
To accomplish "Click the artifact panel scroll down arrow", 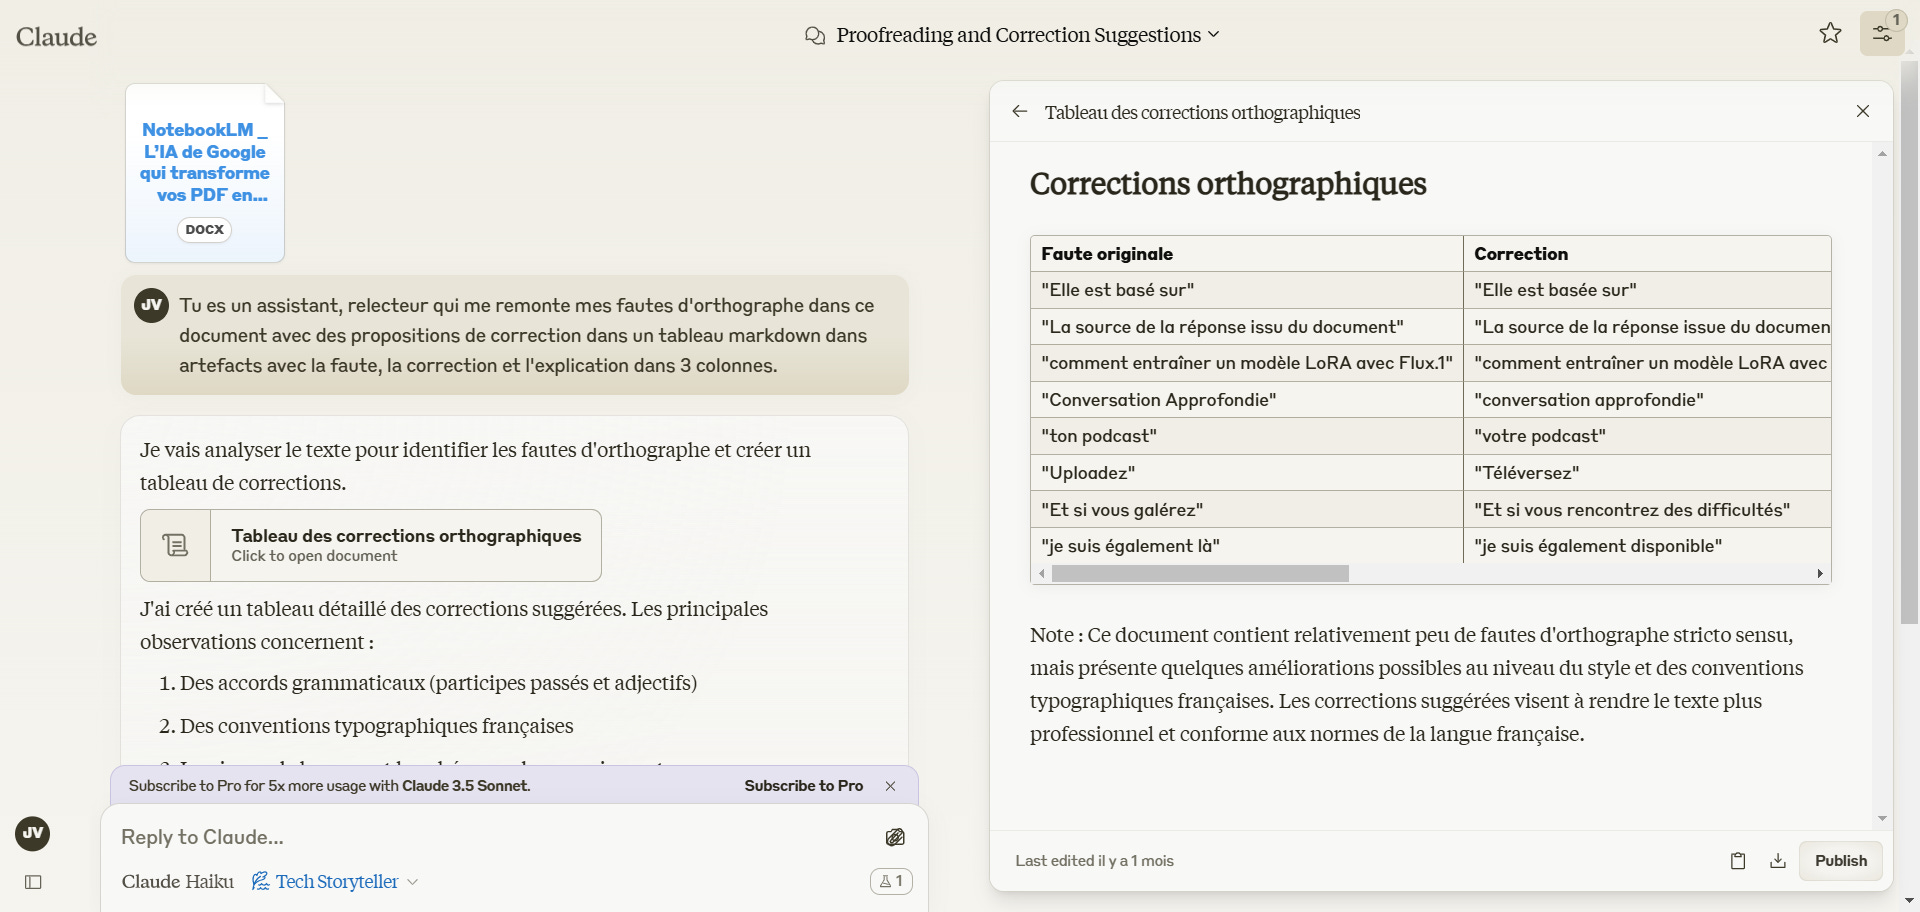I will [x=1882, y=818].
